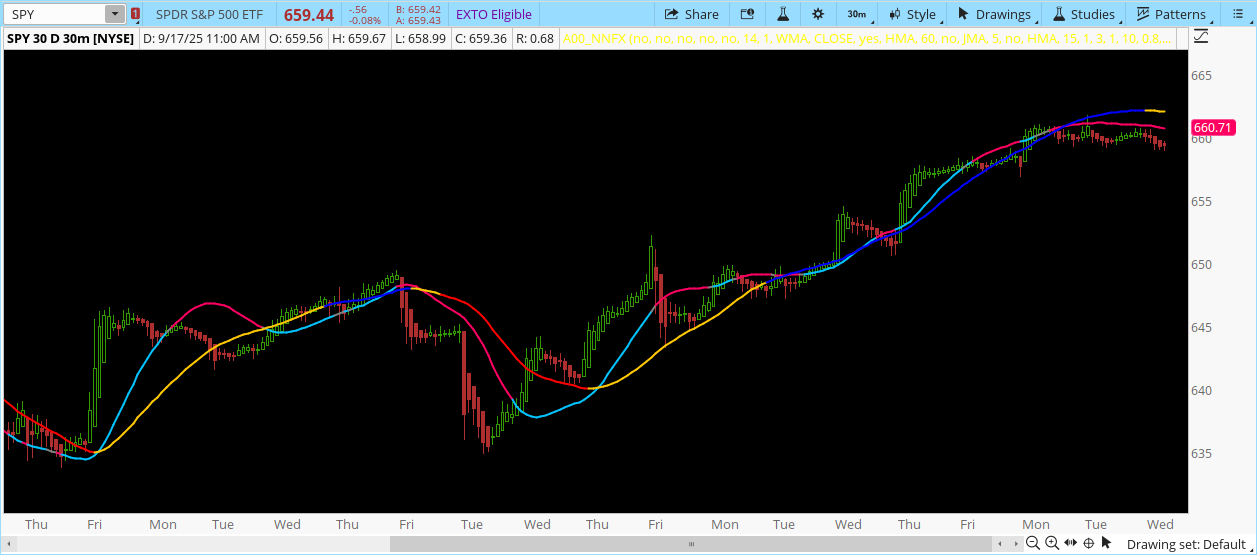The width and height of the screenshot is (1257, 555).
Task: Click the left arrow beside the zoom icons
Action: coord(1000,544)
